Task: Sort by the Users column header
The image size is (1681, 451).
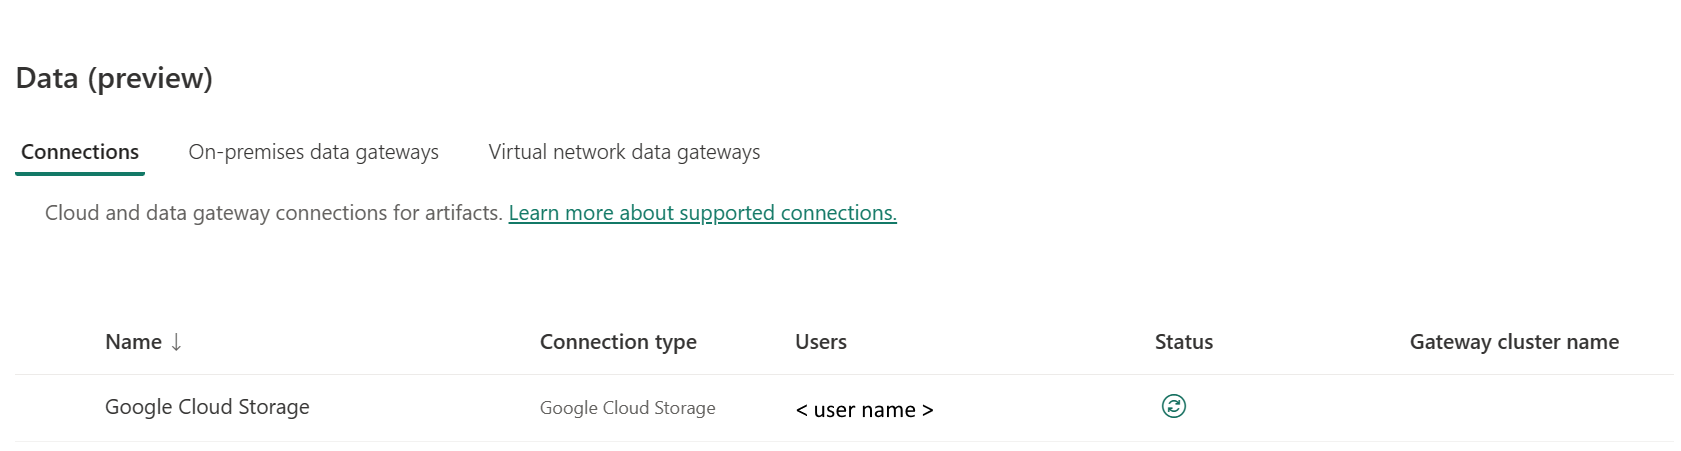Action: point(821,342)
